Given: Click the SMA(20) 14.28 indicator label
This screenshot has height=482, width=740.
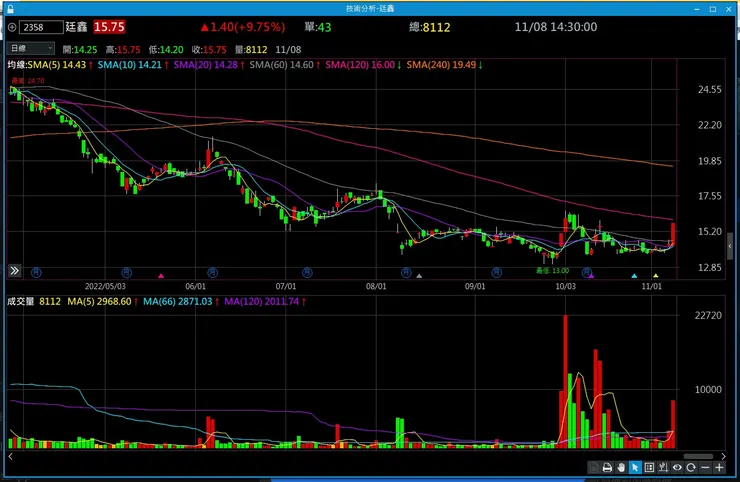Looking at the screenshot, I should pyautogui.click(x=205, y=65).
